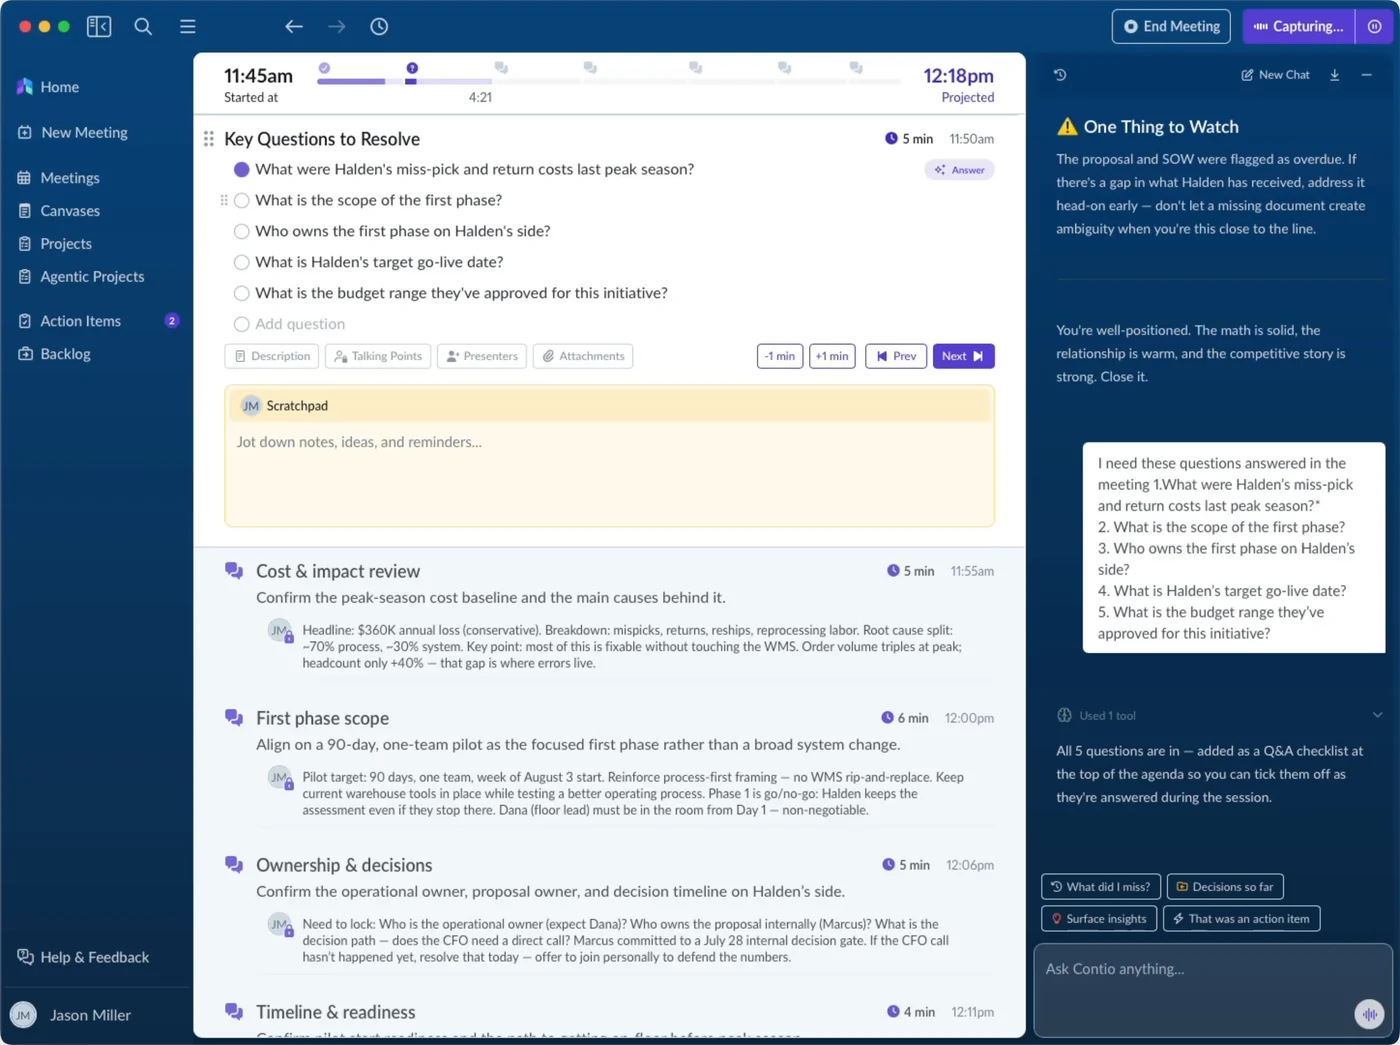The width and height of the screenshot is (1400, 1045).
Task: Go to Home in the sidebar
Action: tap(60, 87)
